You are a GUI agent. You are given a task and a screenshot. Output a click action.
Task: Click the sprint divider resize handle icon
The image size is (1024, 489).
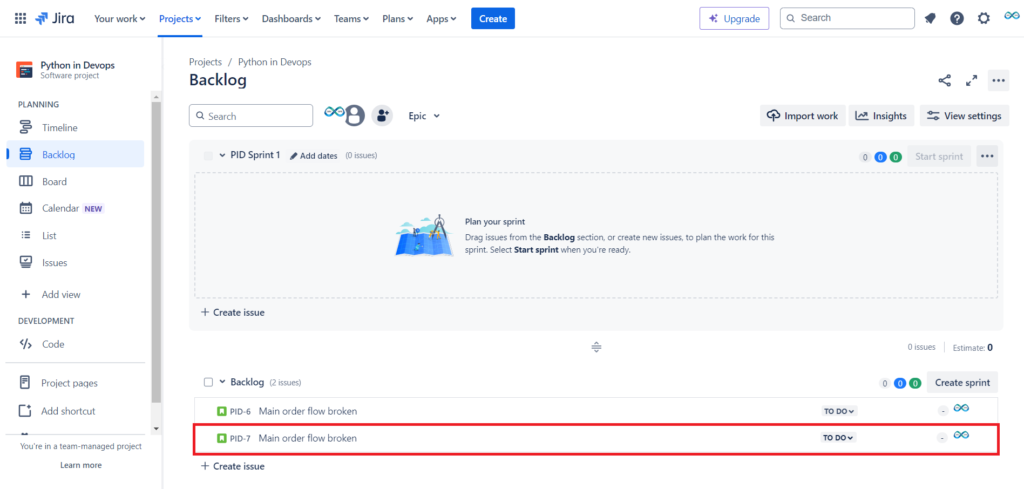click(596, 347)
